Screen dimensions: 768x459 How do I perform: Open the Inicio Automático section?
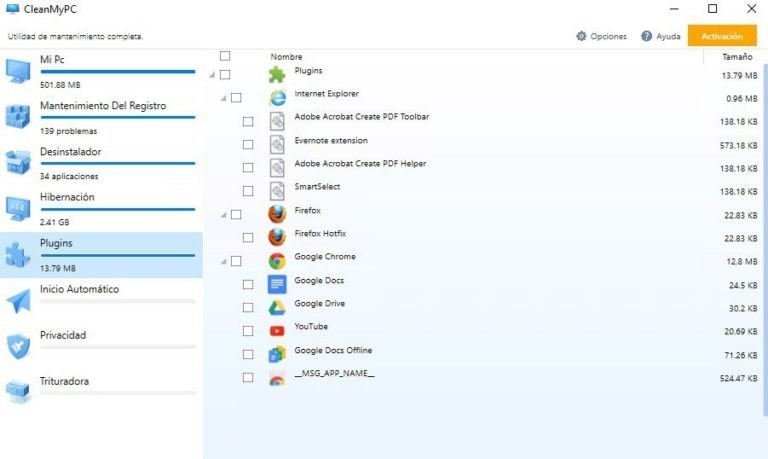pyautogui.click(x=101, y=301)
